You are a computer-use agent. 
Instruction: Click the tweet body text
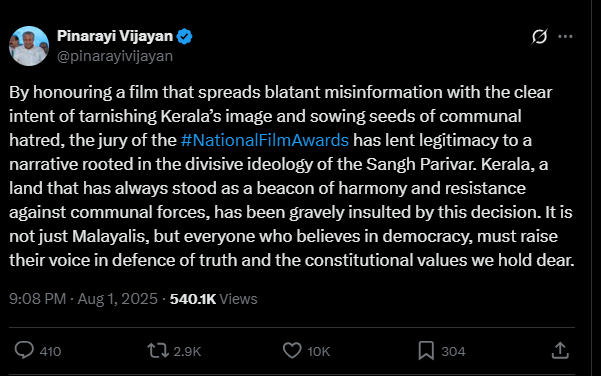pyautogui.click(x=292, y=176)
